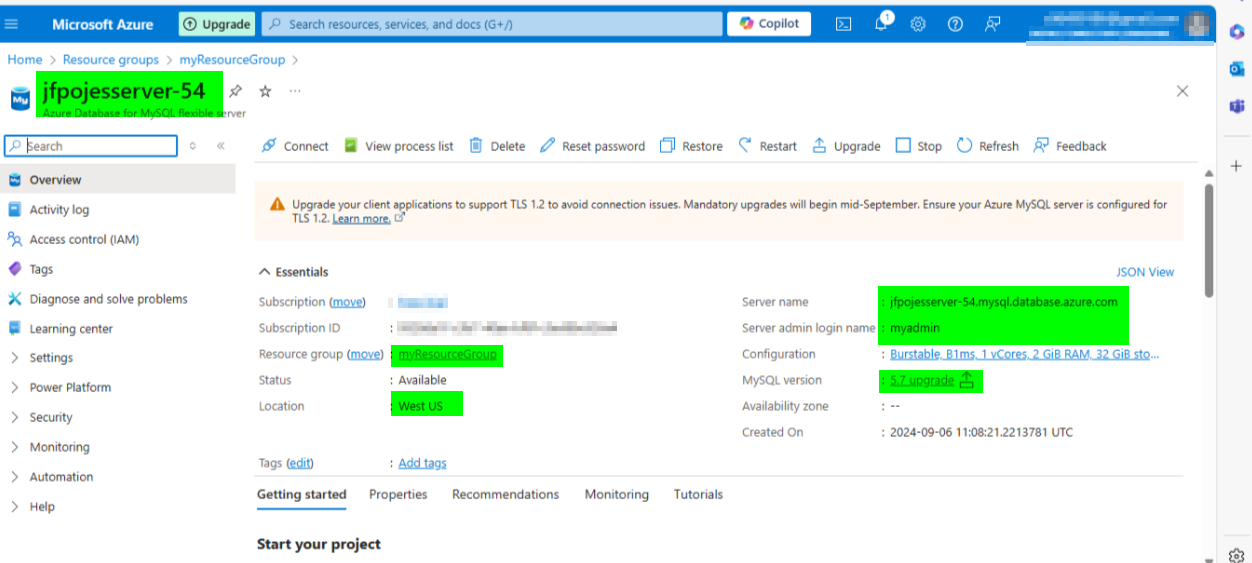Click the green Upgrade subscription button
Image resolution: width=1252 pixels, height=563 pixels.
pos(217,24)
